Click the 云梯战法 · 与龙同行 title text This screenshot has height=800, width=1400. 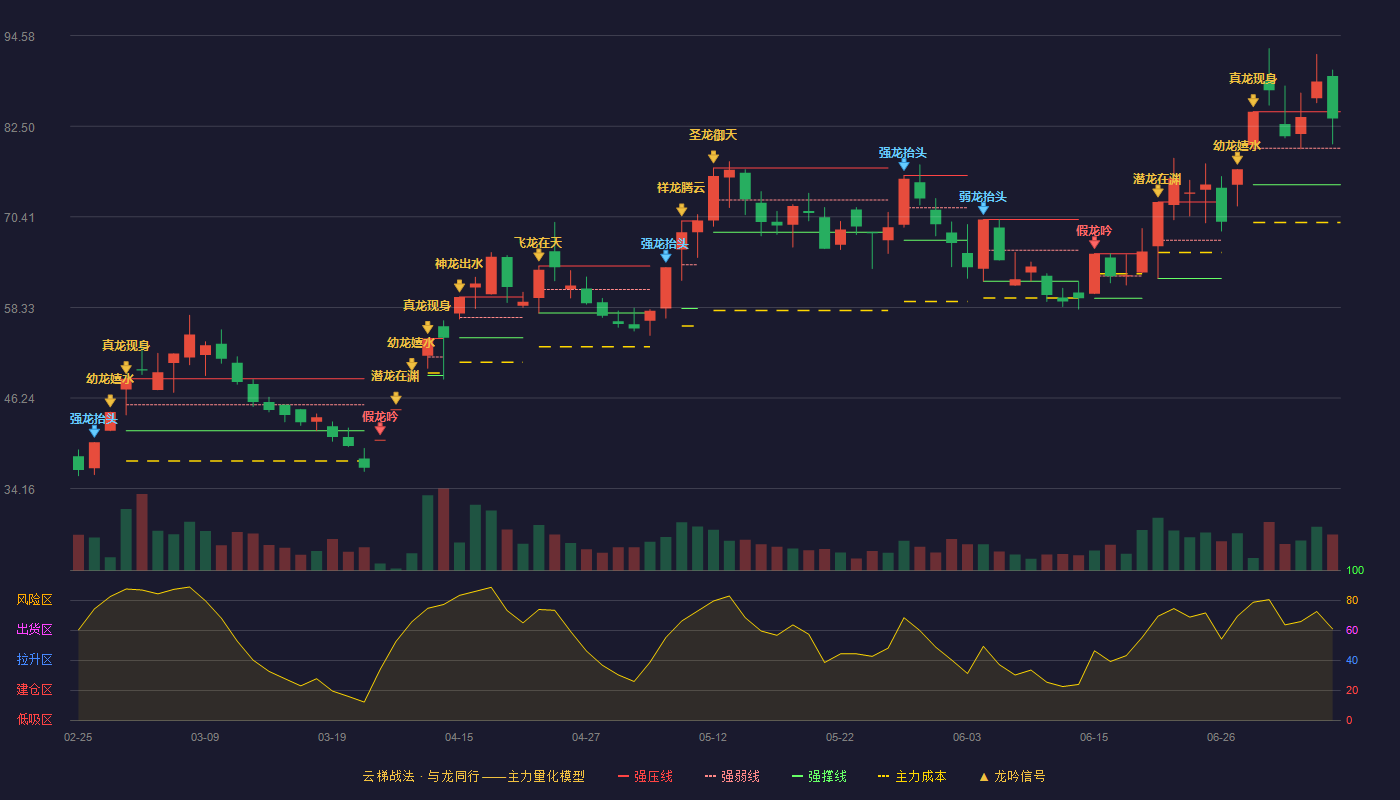[x=420, y=776]
